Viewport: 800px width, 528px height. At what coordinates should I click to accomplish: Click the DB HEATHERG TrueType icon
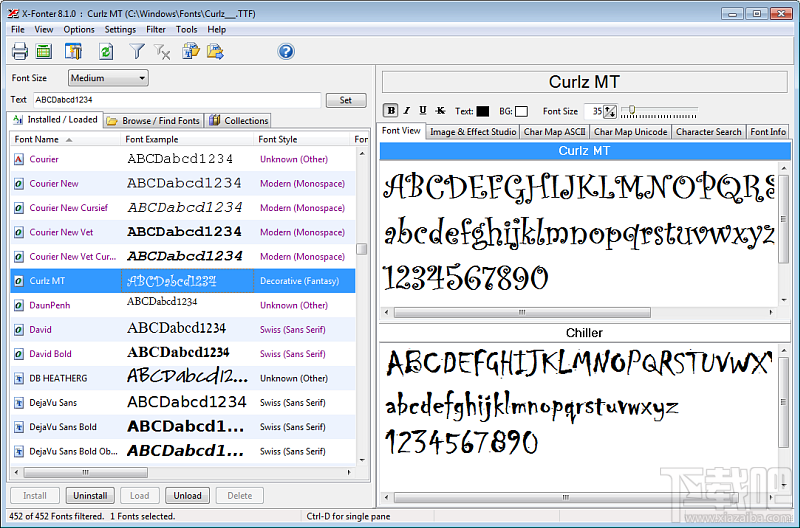19,379
